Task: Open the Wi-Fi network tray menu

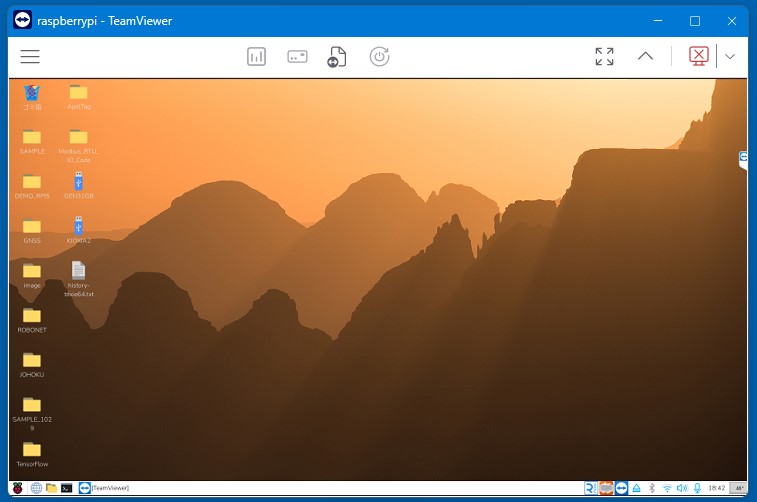Action: tap(667, 488)
